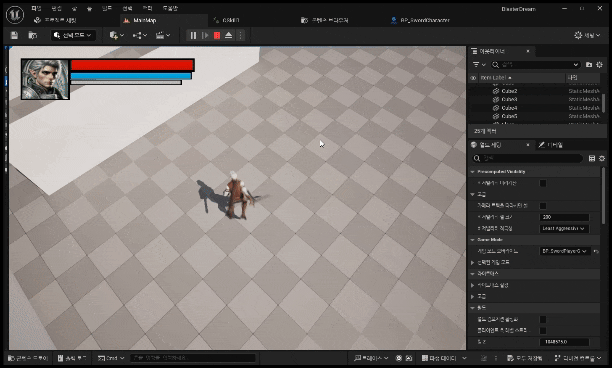
Task: Pause the running play session
Action: (193, 36)
